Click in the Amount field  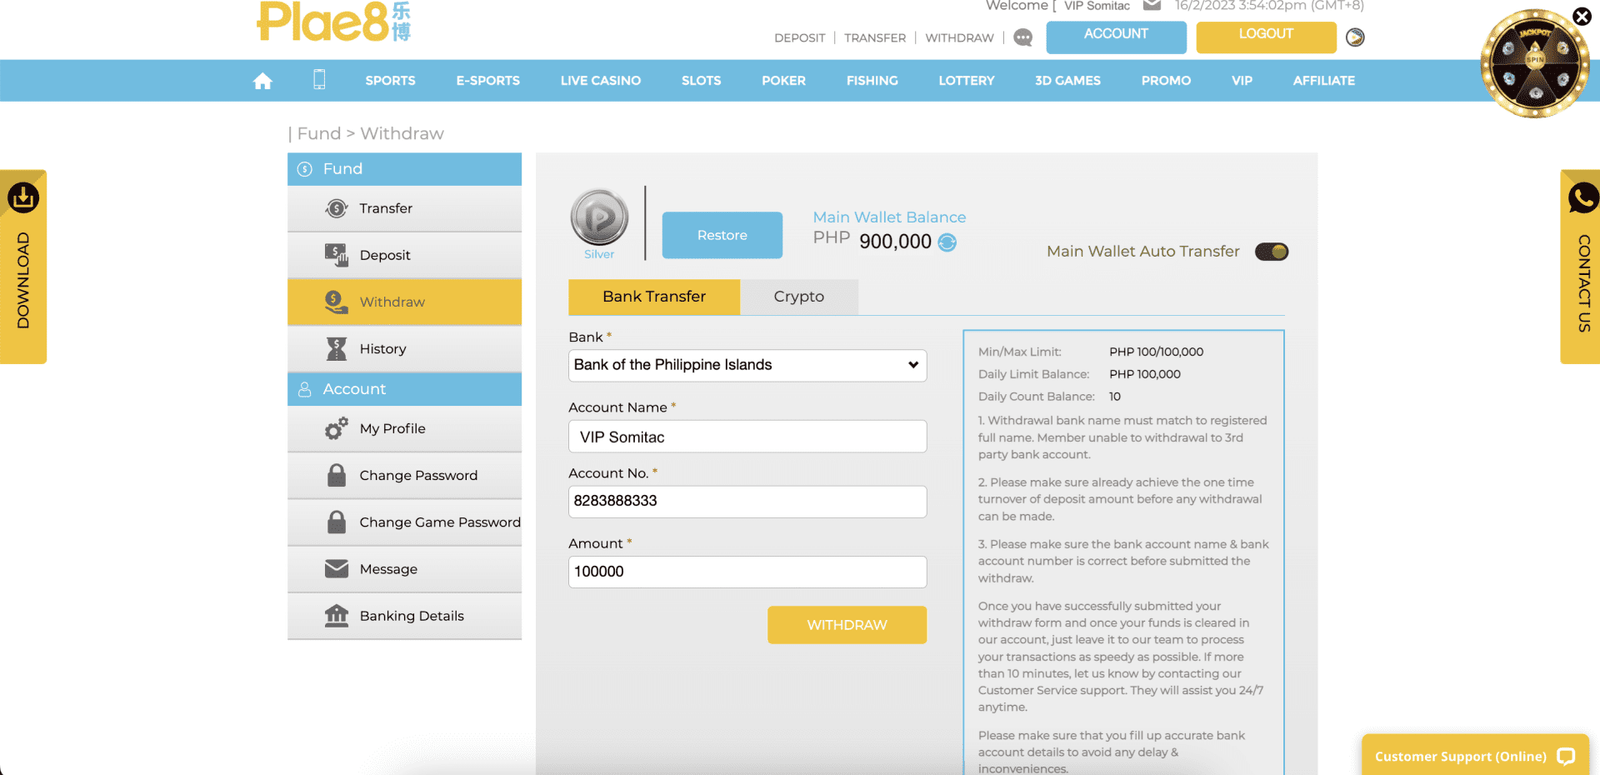pos(747,572)
